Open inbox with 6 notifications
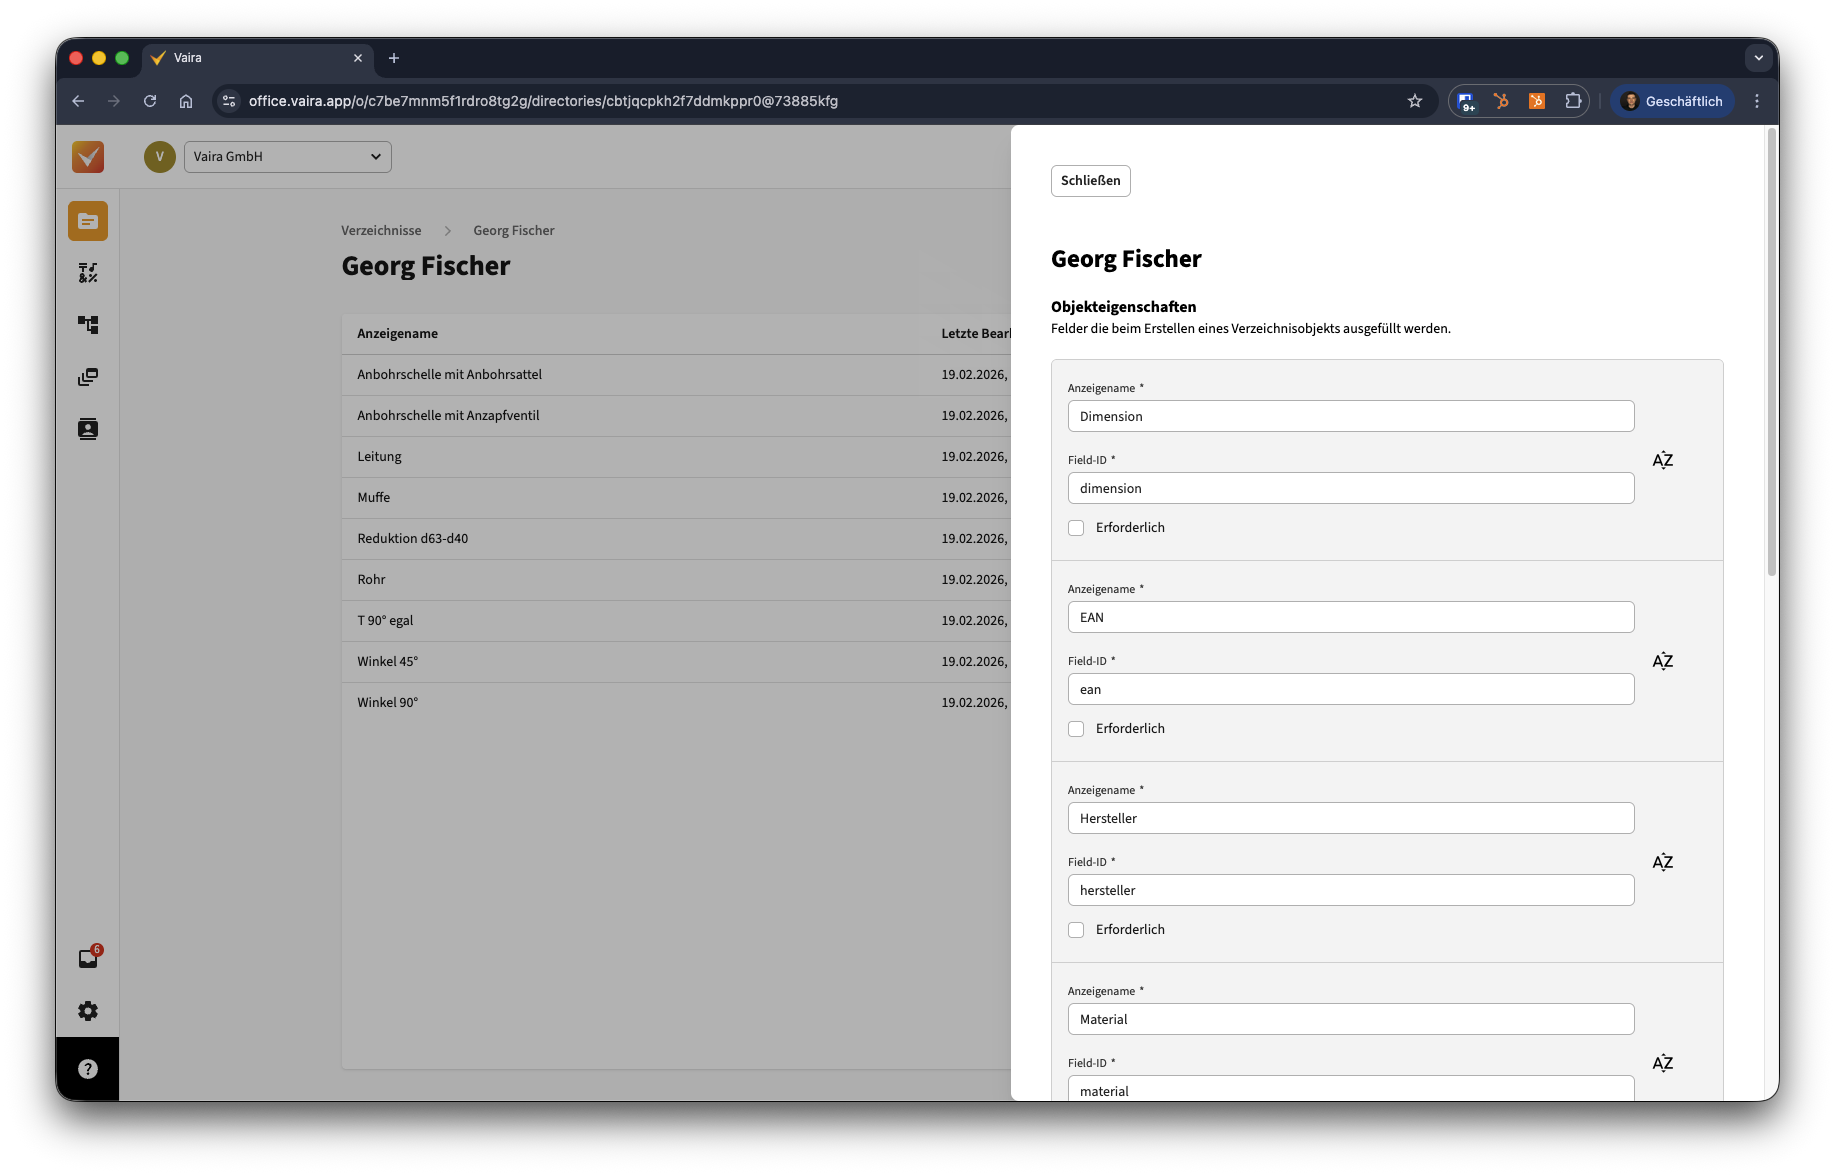This screenshot has width=1835, height=1175. click(x=88, y=958)
